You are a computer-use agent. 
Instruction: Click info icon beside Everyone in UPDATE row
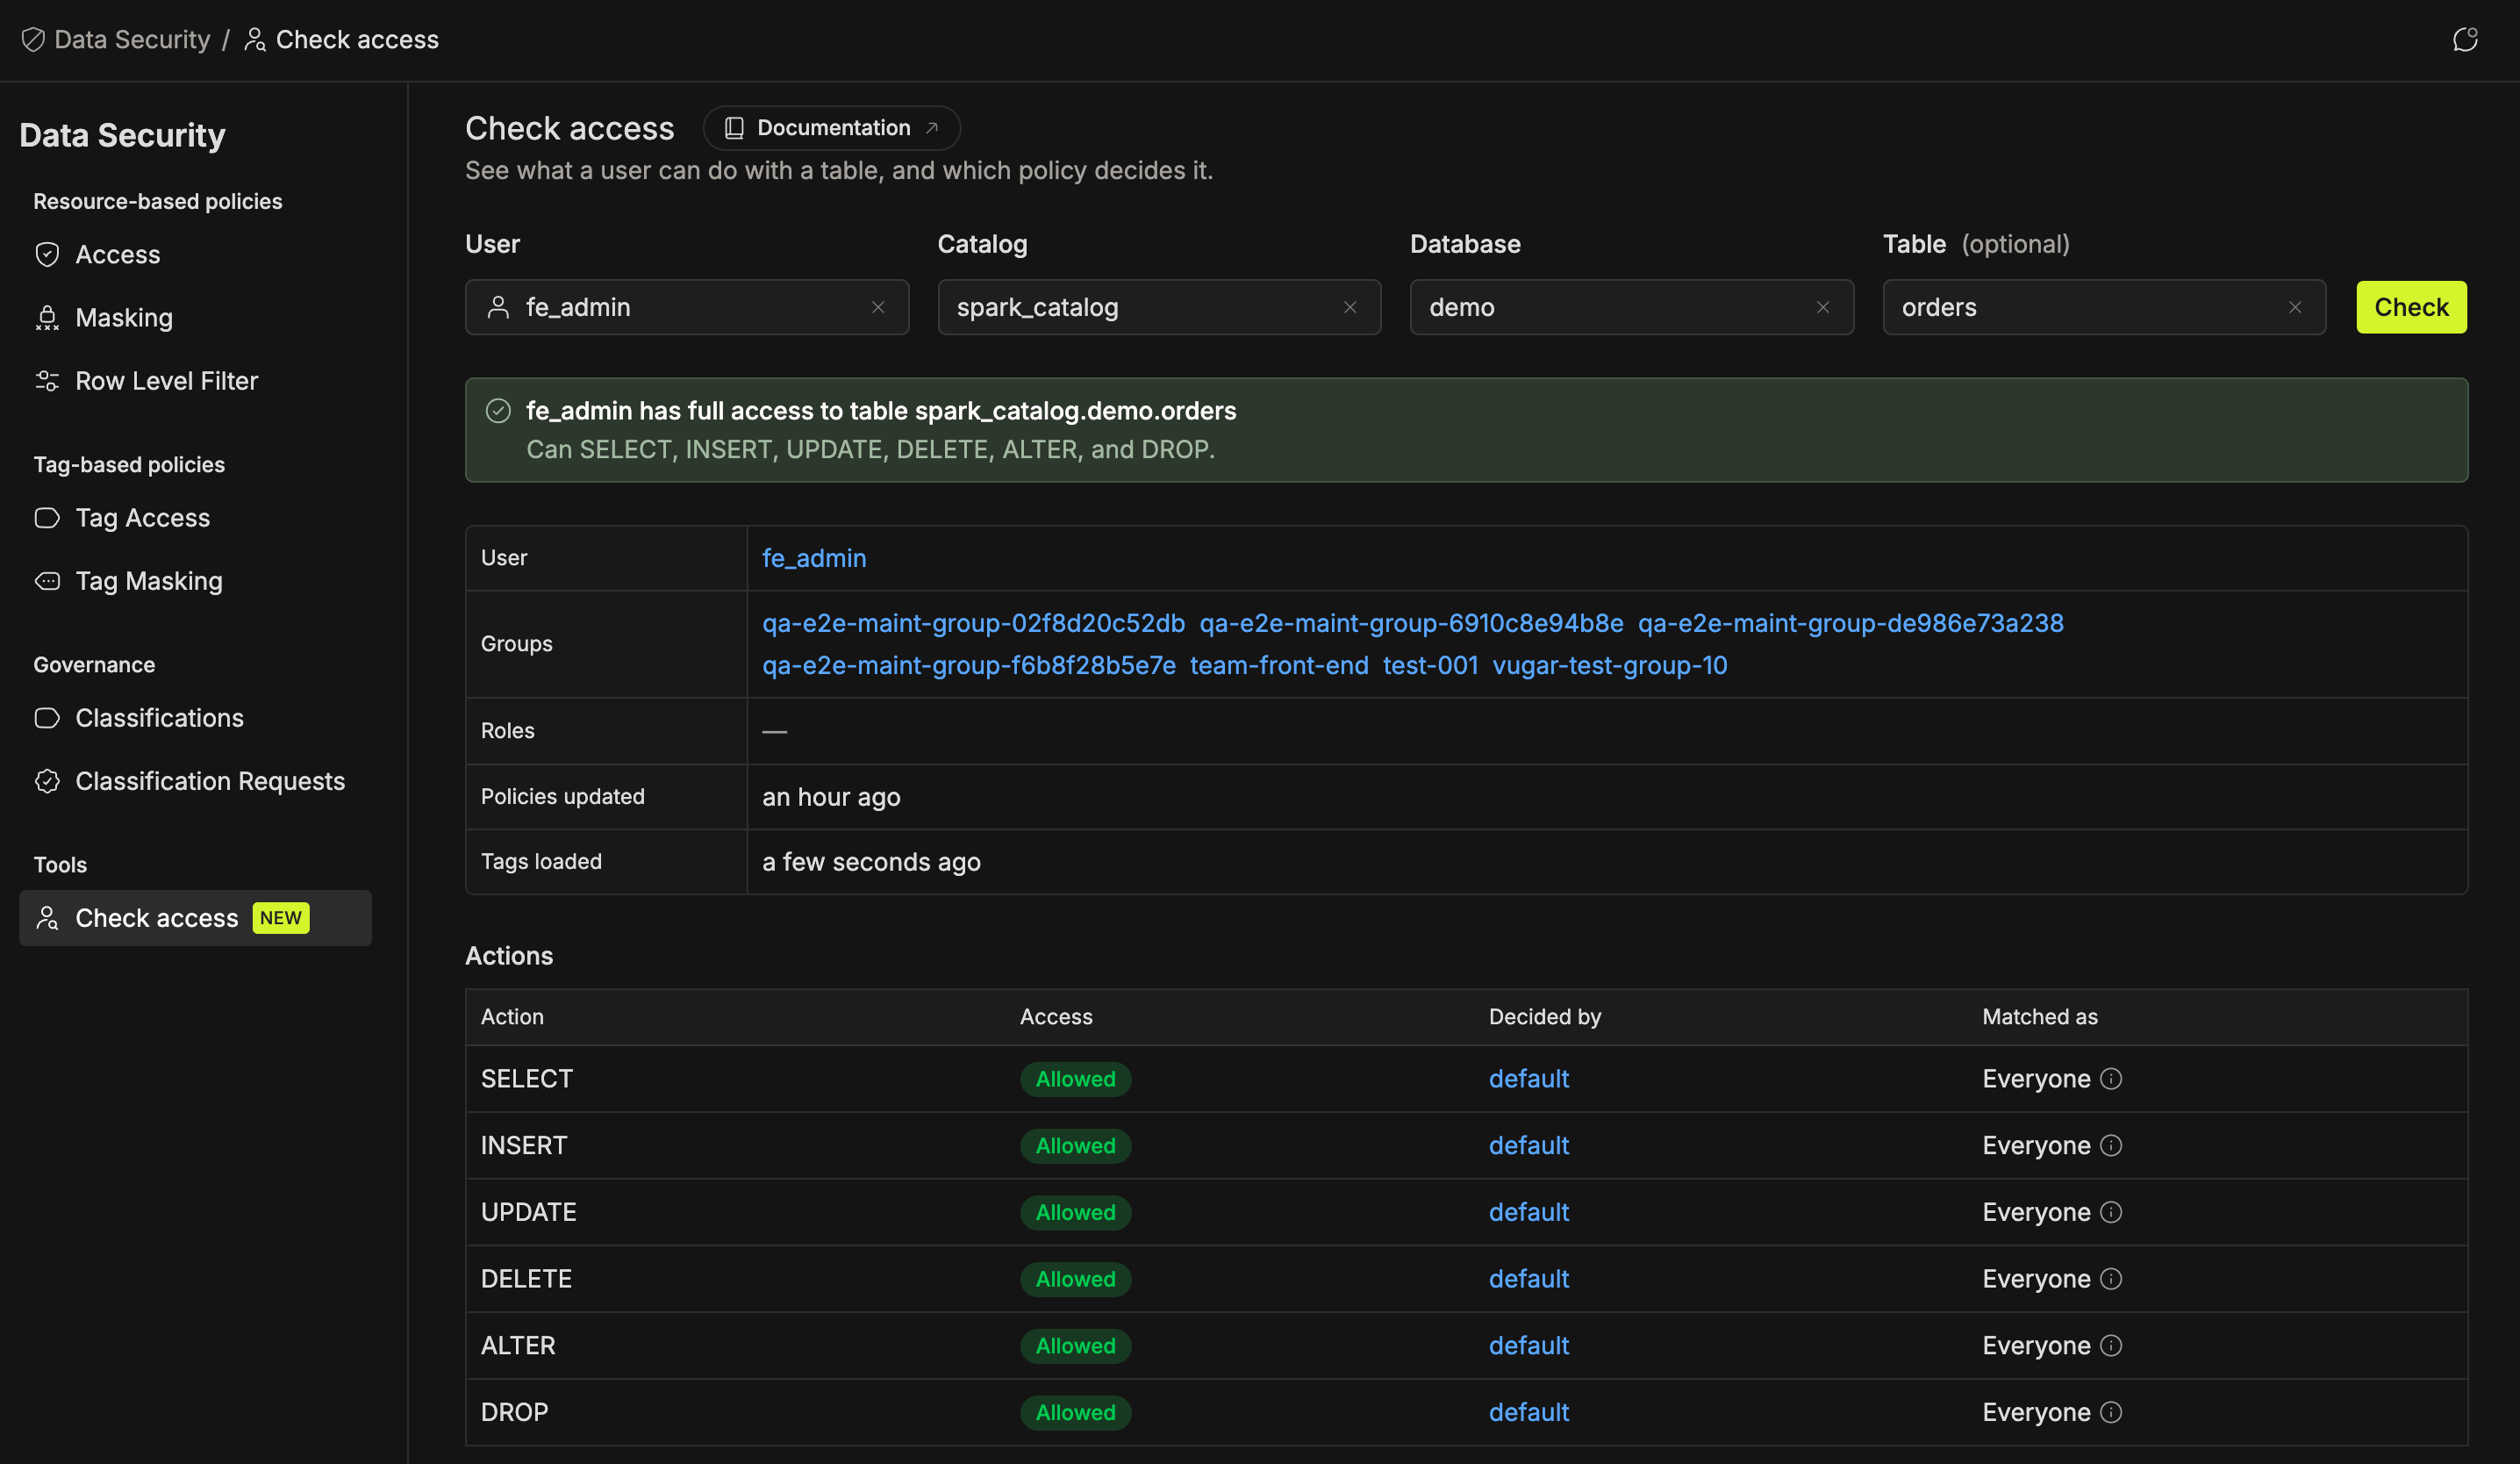click(2111, 1212)
